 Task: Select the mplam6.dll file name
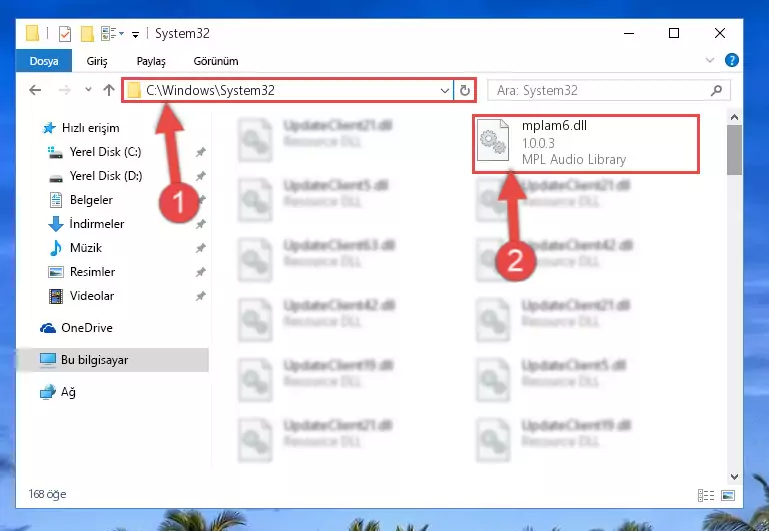coord(554,126)
